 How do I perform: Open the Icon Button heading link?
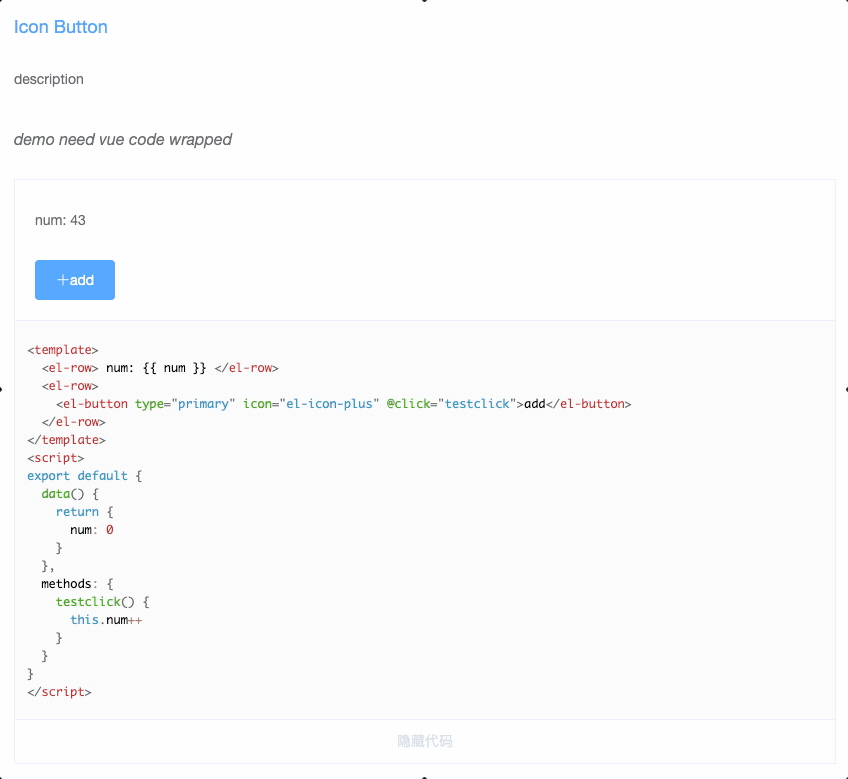click(59, 27)
